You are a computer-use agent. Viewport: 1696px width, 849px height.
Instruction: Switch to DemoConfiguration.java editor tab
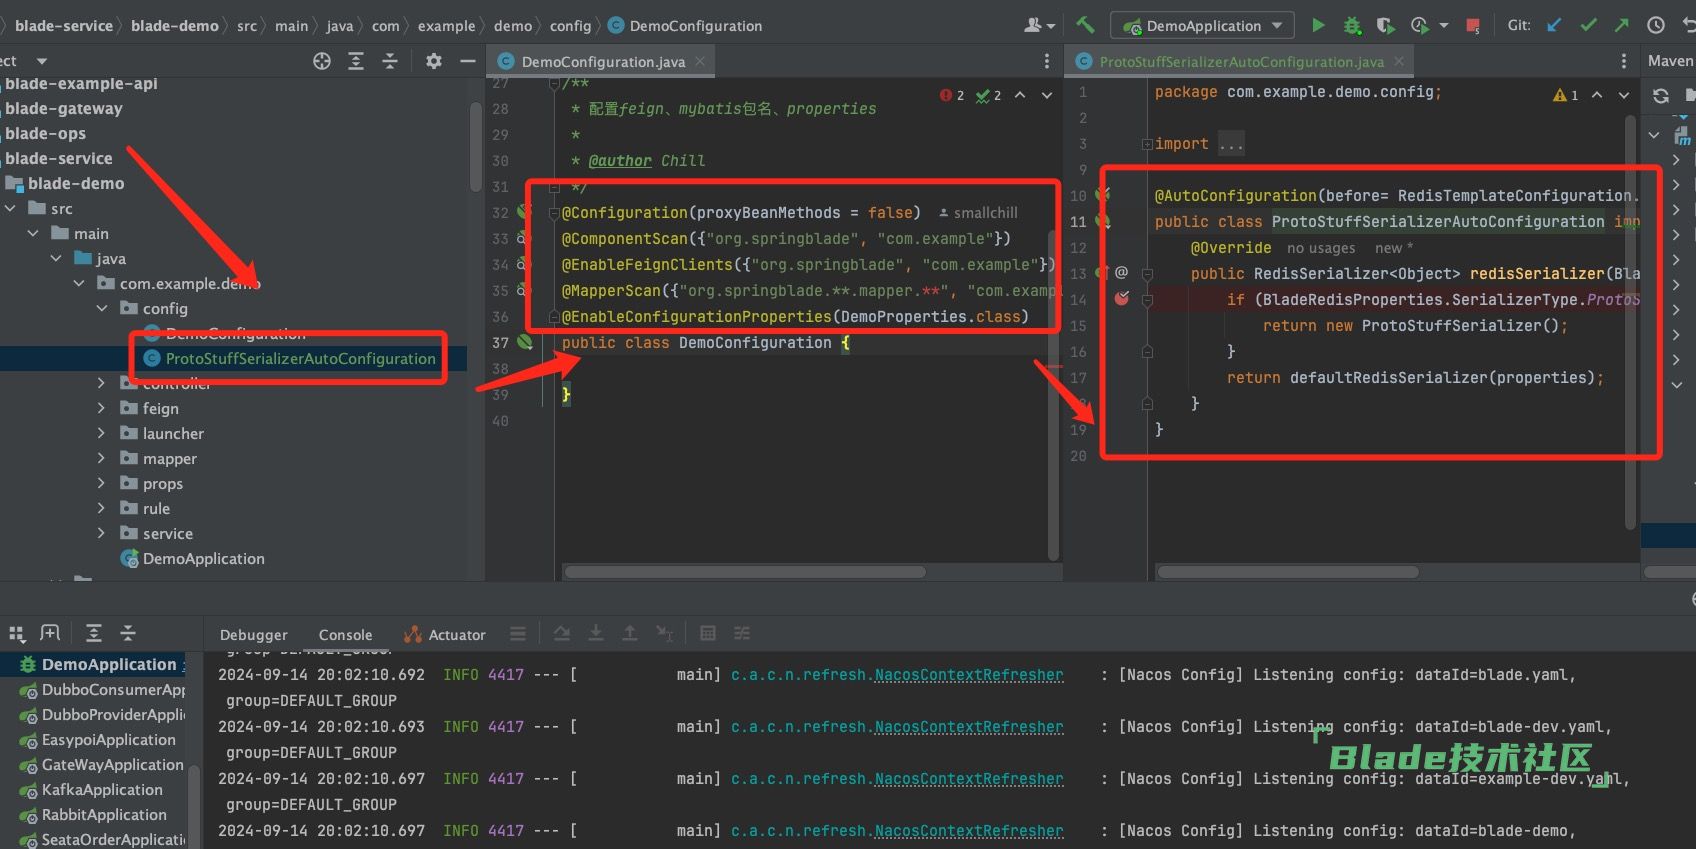pos(603,61)
